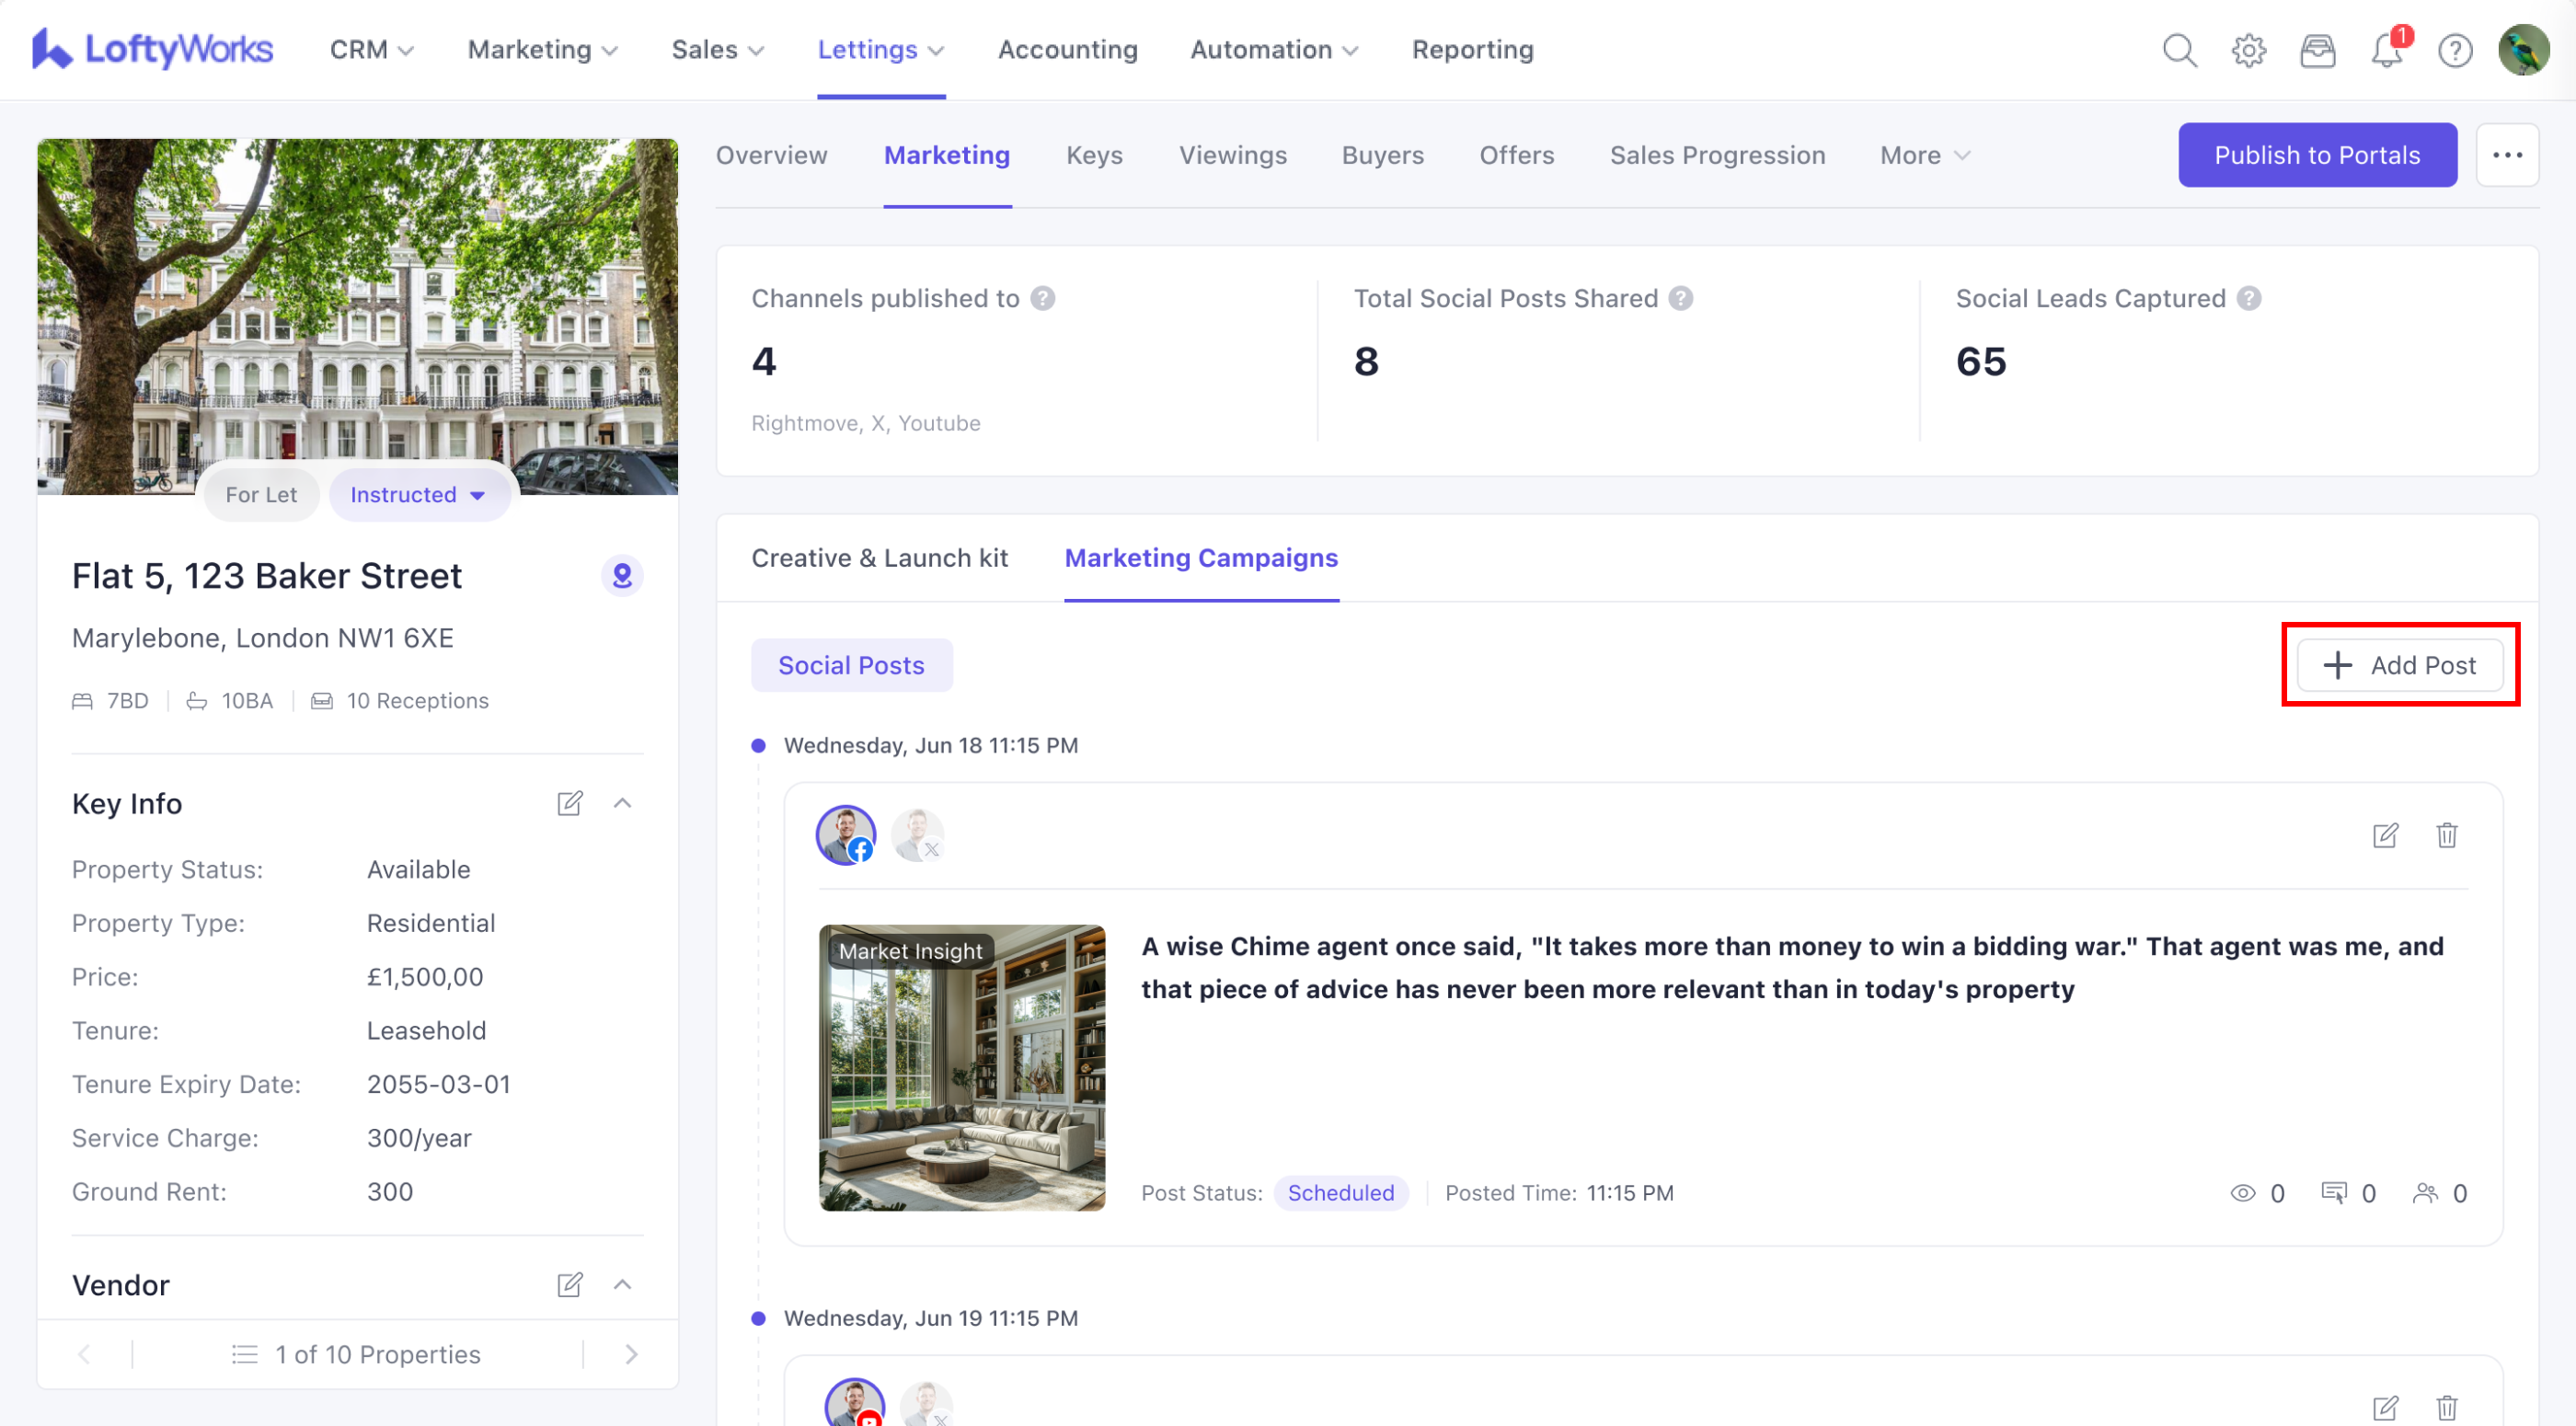Open the notifications bell
This screenshot has height=1426, width=2576.
pos(2386,50)
